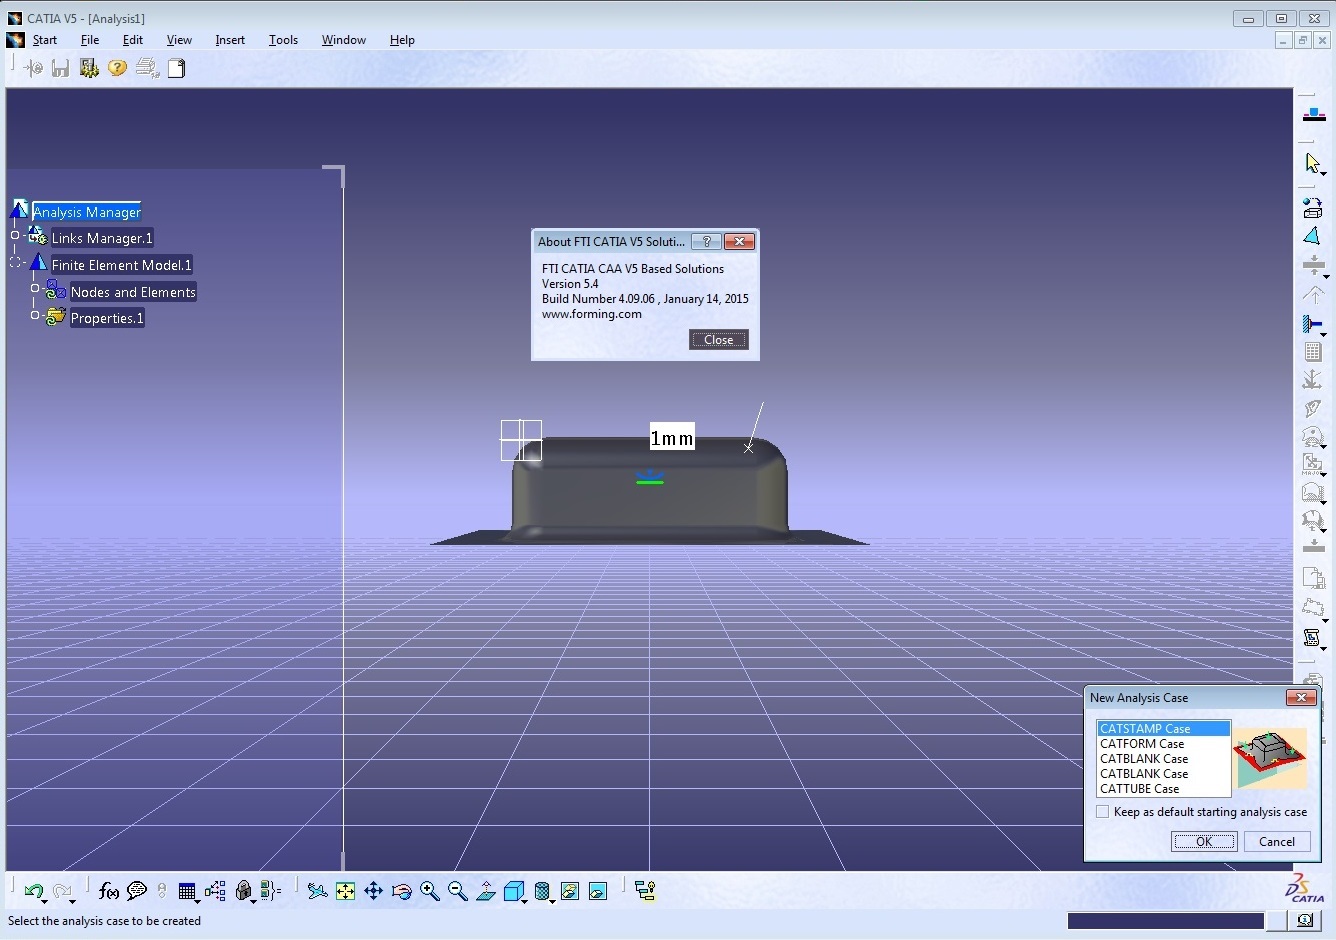Select the Pan four-arrow tool
This screenshot has height=940, width=1336.
click(373, 891)
